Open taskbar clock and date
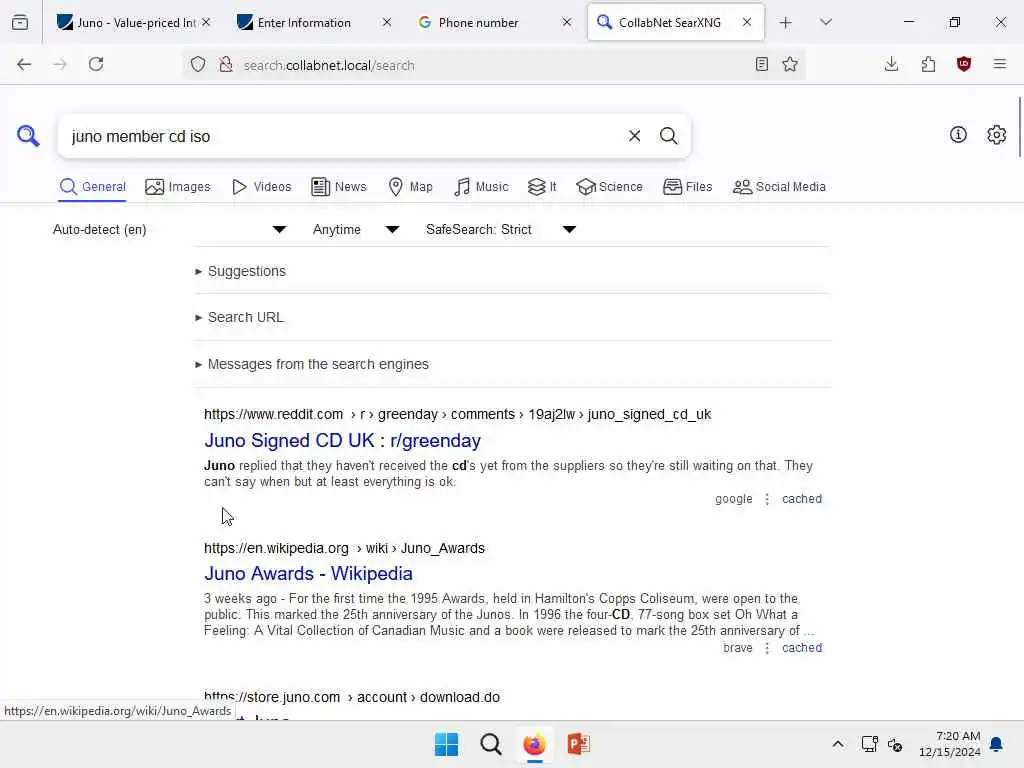 click(x=950, y=744)
